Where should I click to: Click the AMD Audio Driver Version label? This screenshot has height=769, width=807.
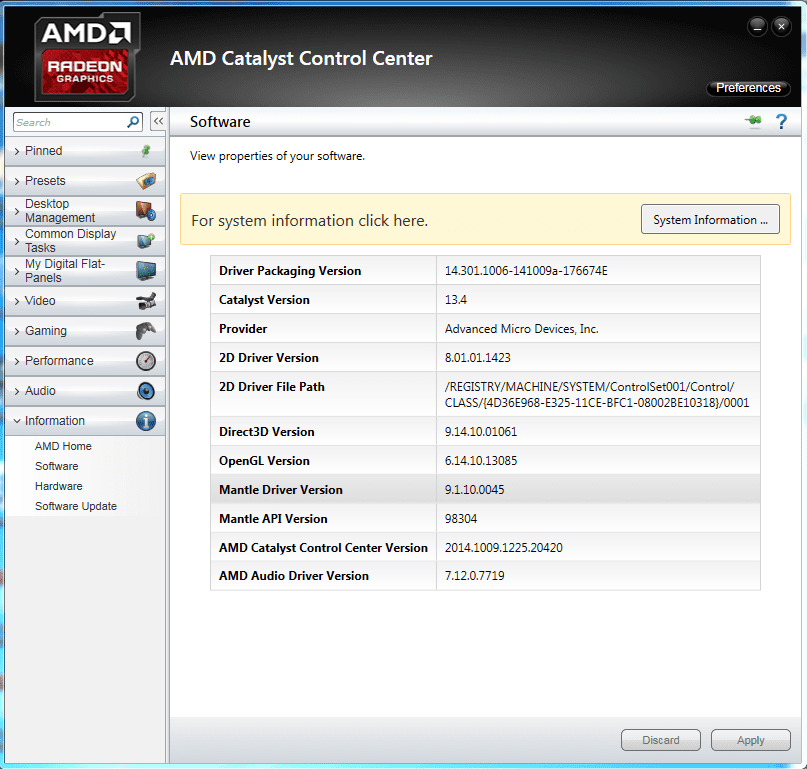tap(294, 575)
